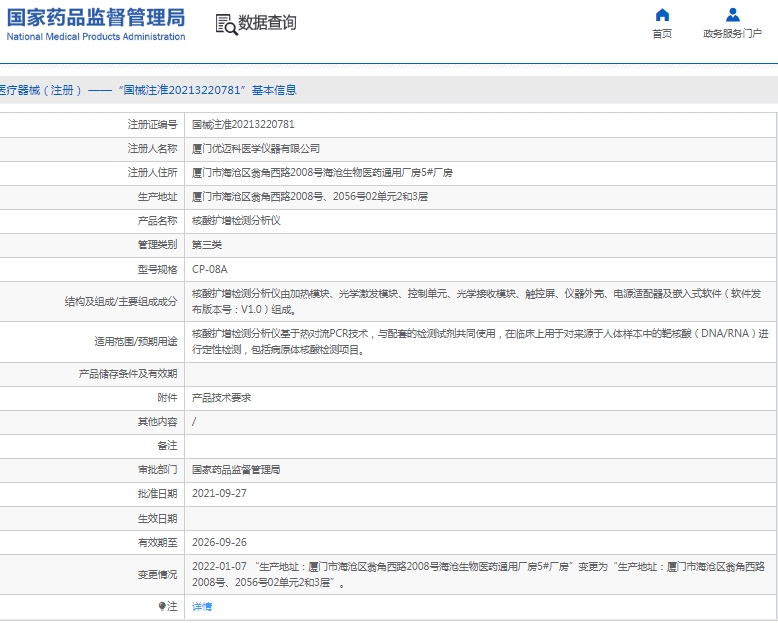The image size is (778, 623).
Task: Open the 产品技术要求 attachment
Action: (221, 398)
